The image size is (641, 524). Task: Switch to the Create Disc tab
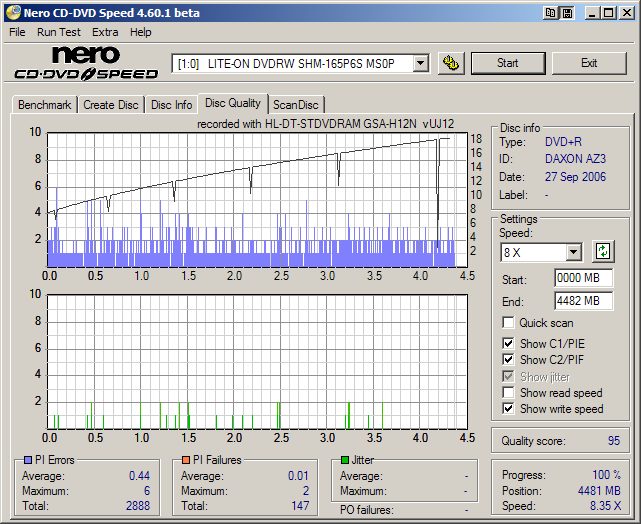[111, 105]
